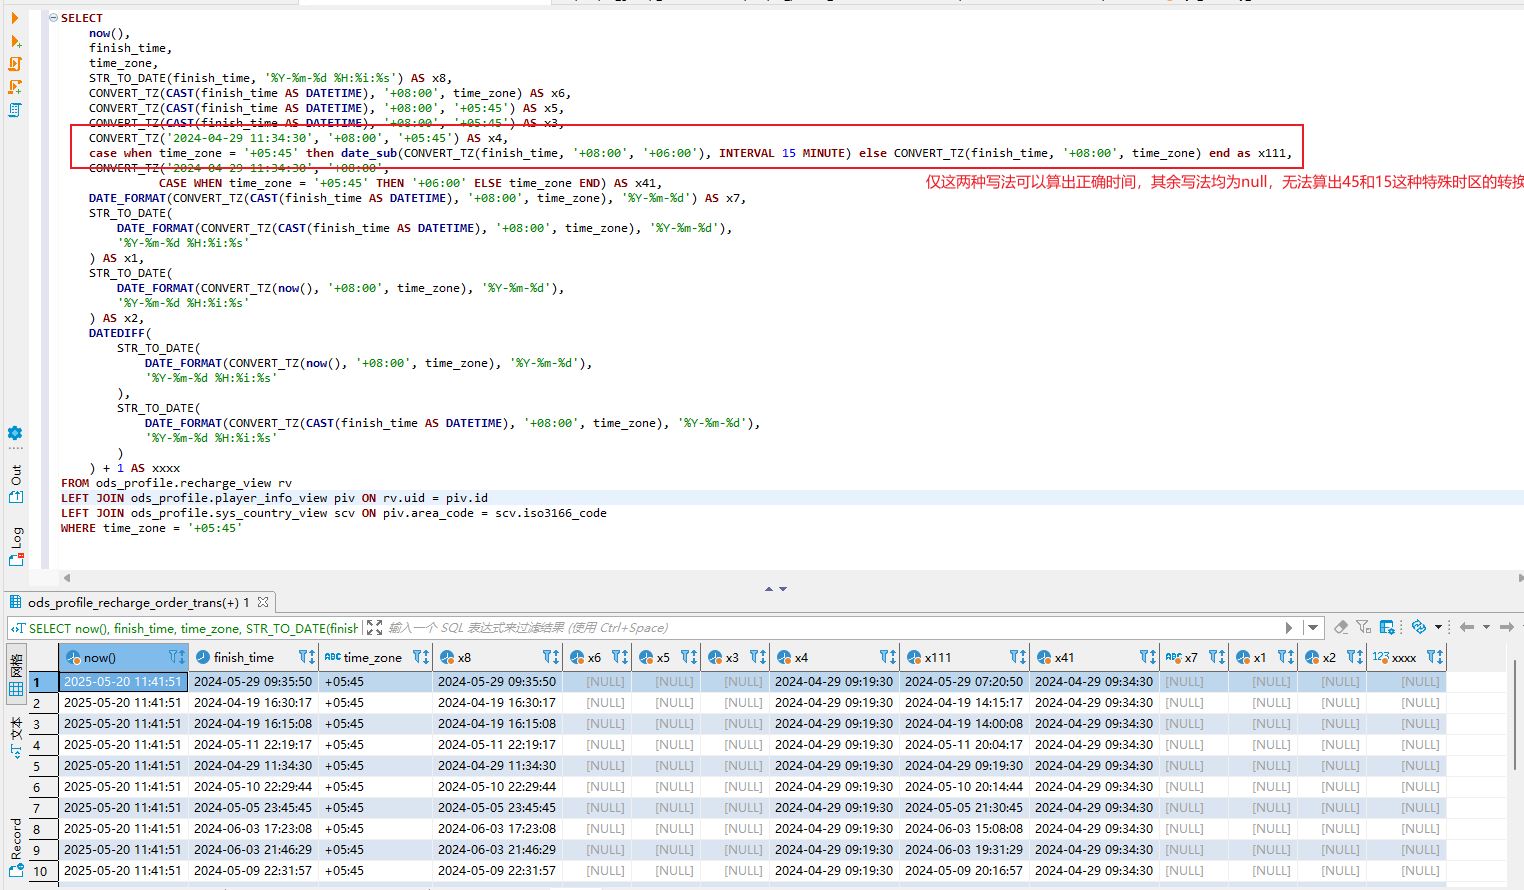Switch to the Text view tab
The image size is (1524, 890).
point(16,738)
